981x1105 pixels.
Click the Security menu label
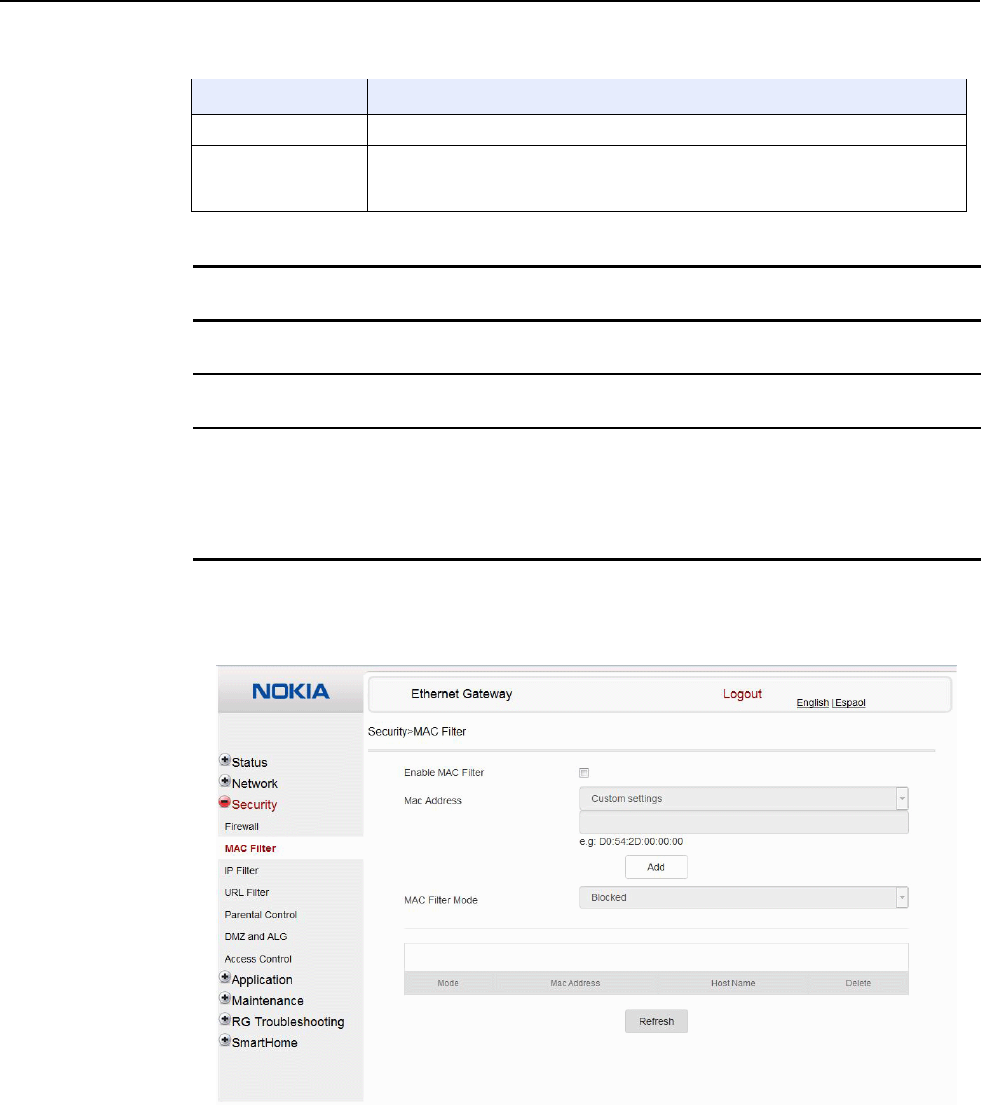[254, 805]
